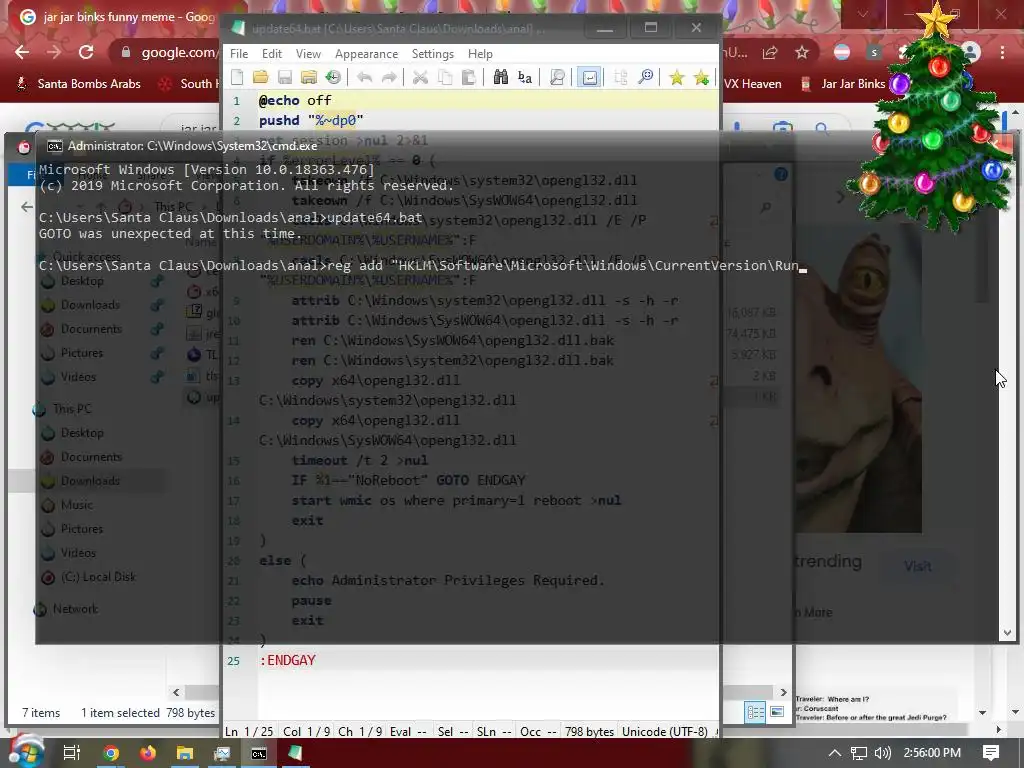Viewport: 1024px width, 768px height.
Task: Switch to Notepad3 taskbar button
Action: (x=295, y=753)
